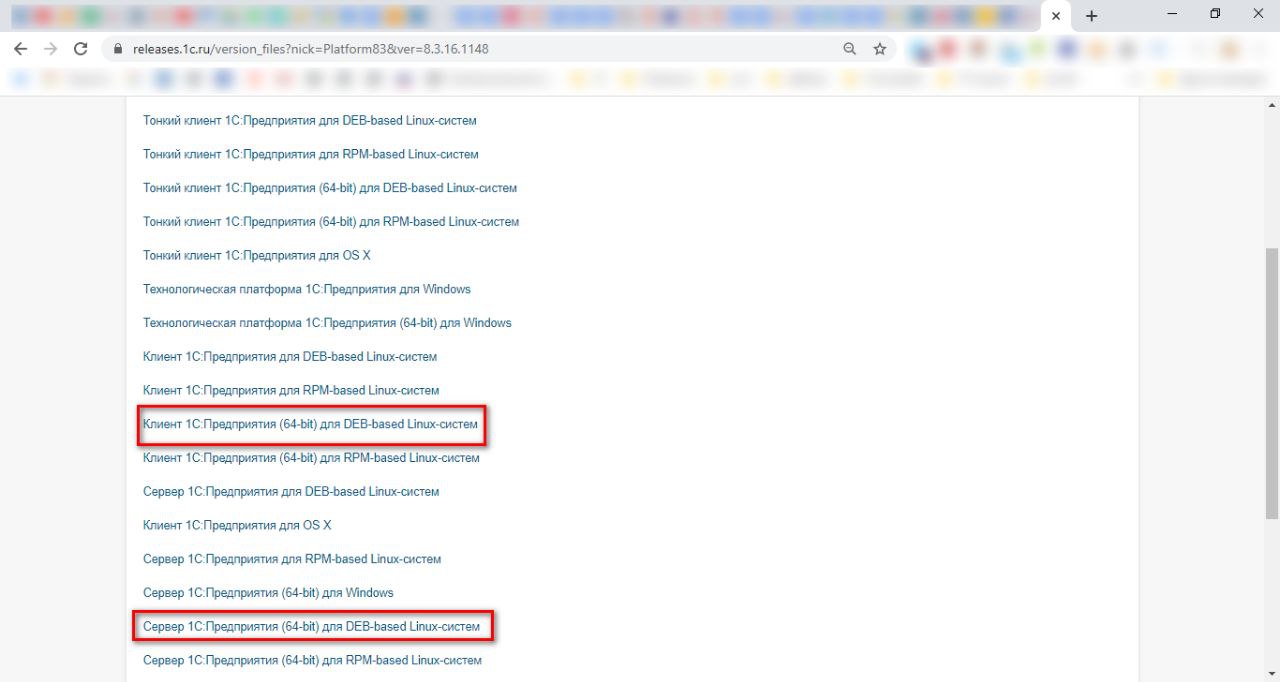Image resolution: width=1280 pixels, height=682 pixels.
Task: Open thin client (64-bit) RPM-based Linux link
Action: coord(331,221)
